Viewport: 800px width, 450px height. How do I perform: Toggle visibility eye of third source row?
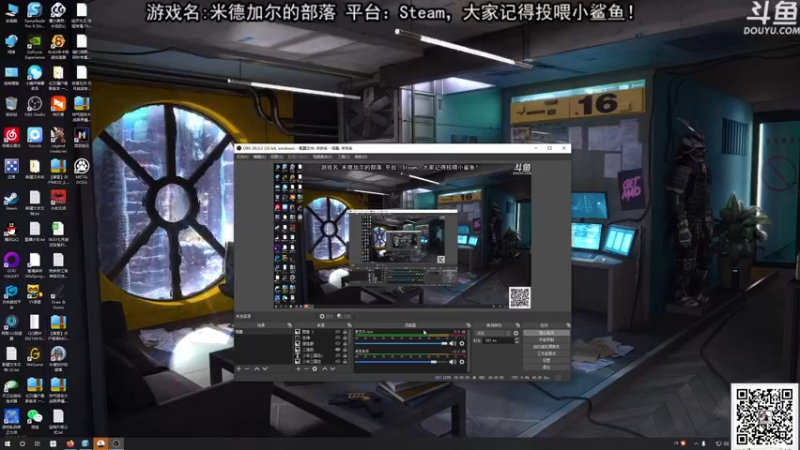[x=338, y=343]
